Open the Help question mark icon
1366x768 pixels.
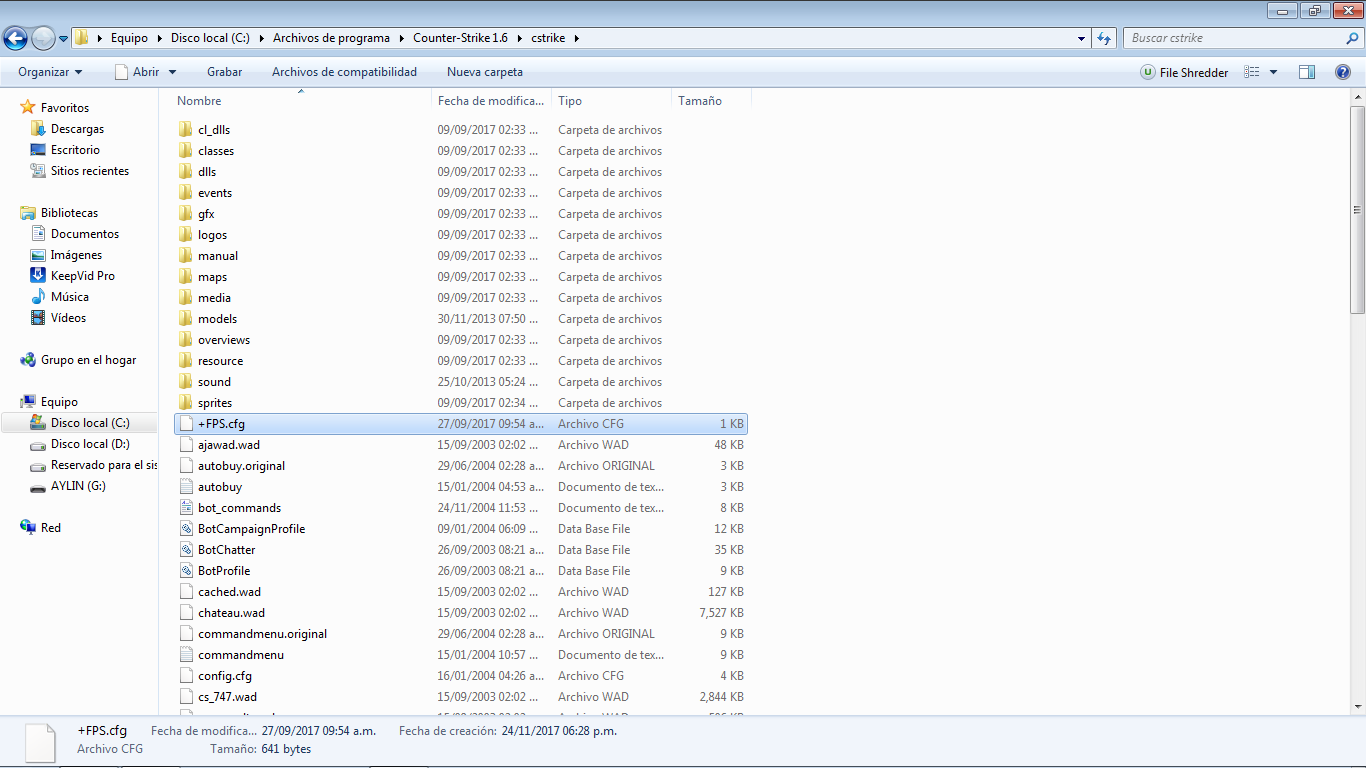tap(1343, 72)
